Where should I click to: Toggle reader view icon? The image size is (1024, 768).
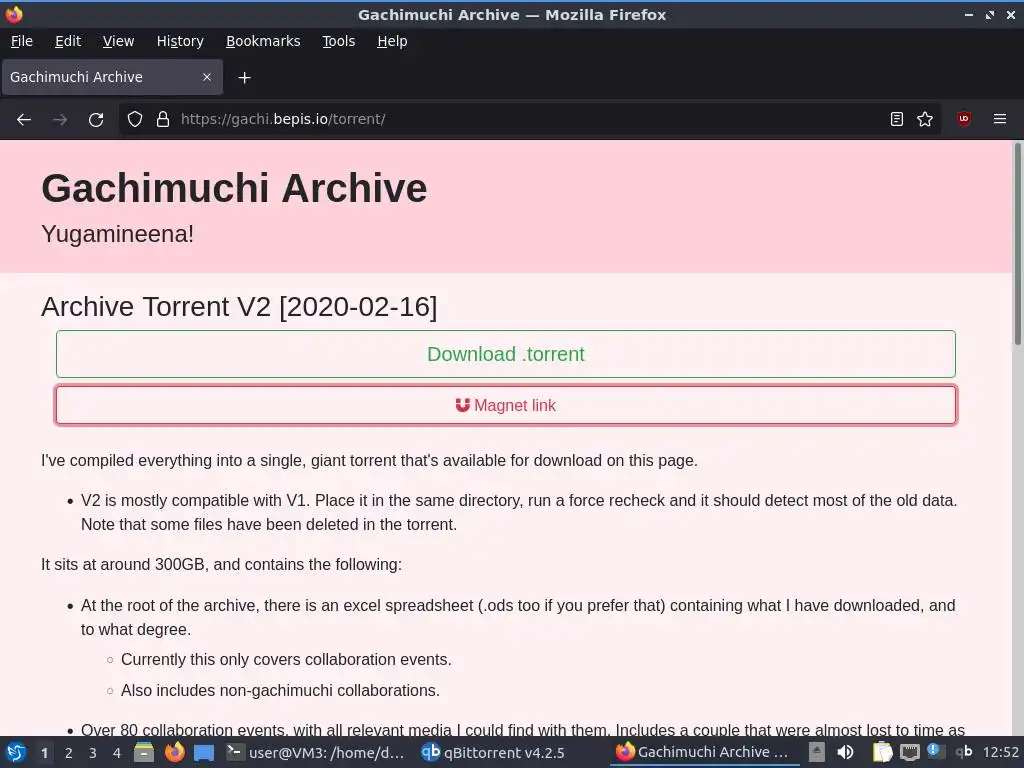coord(897,120)
